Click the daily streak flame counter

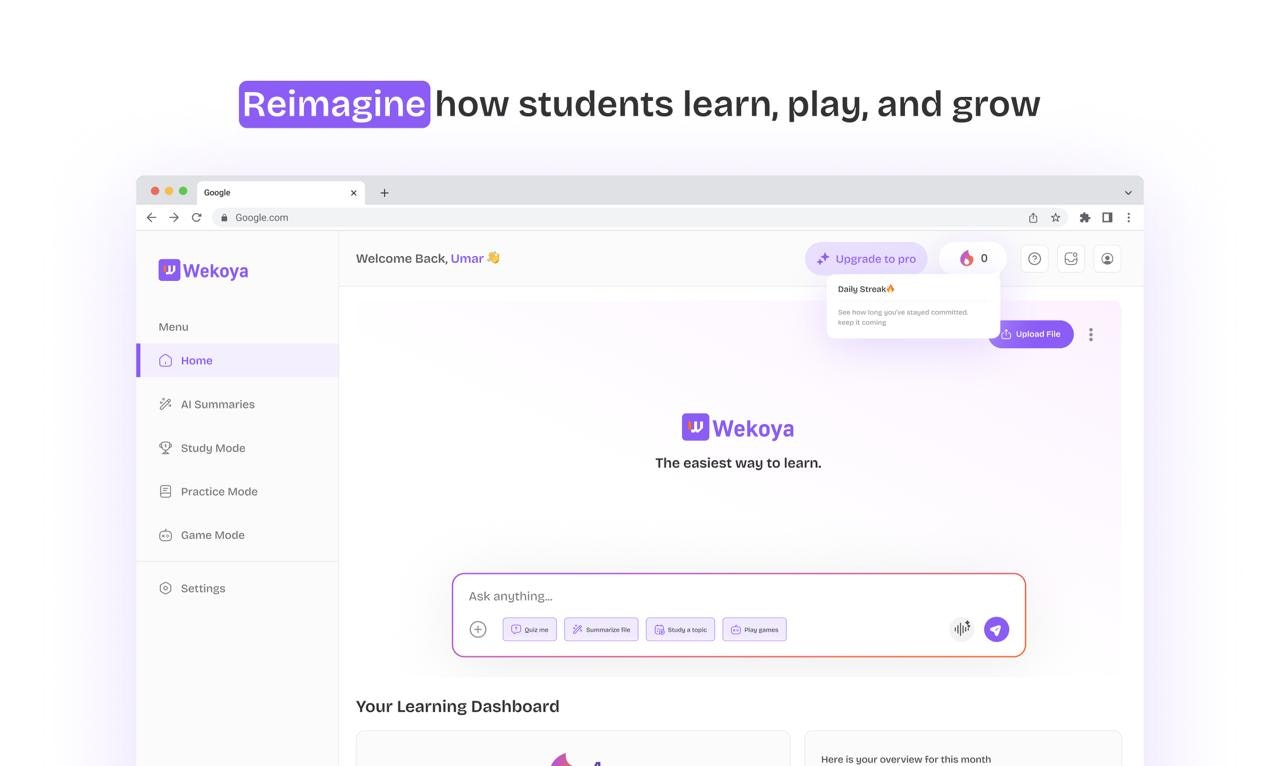973,259
